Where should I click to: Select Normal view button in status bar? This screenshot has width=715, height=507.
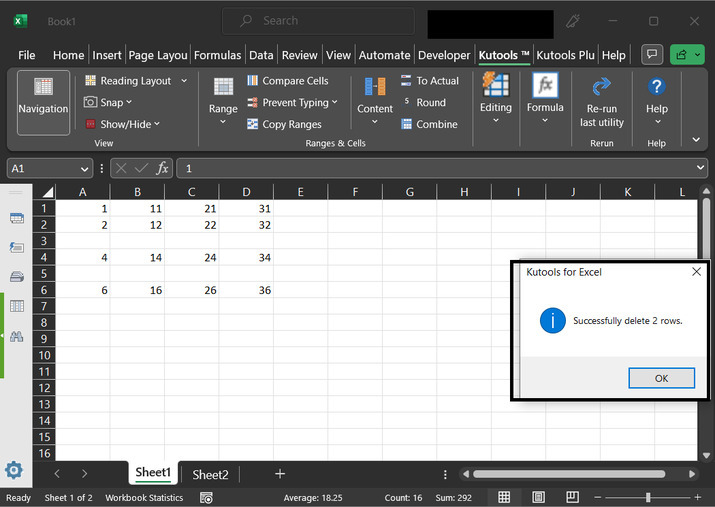pyautogui.click(x=504, y=497)
